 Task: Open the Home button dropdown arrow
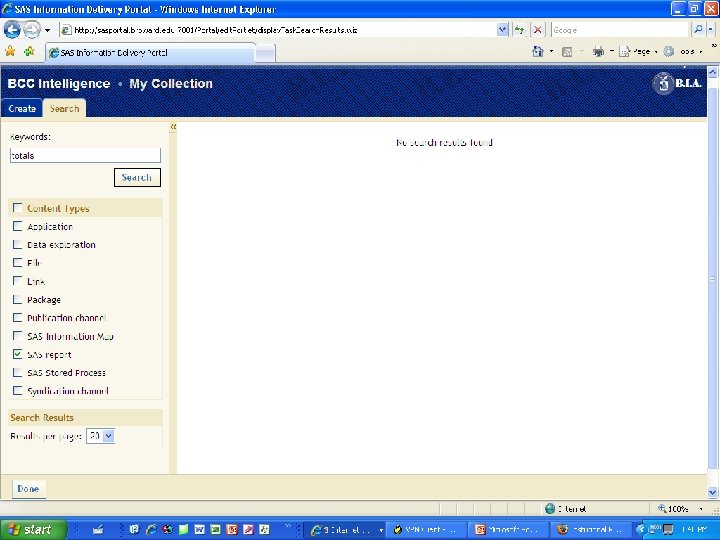pos(551,51)
